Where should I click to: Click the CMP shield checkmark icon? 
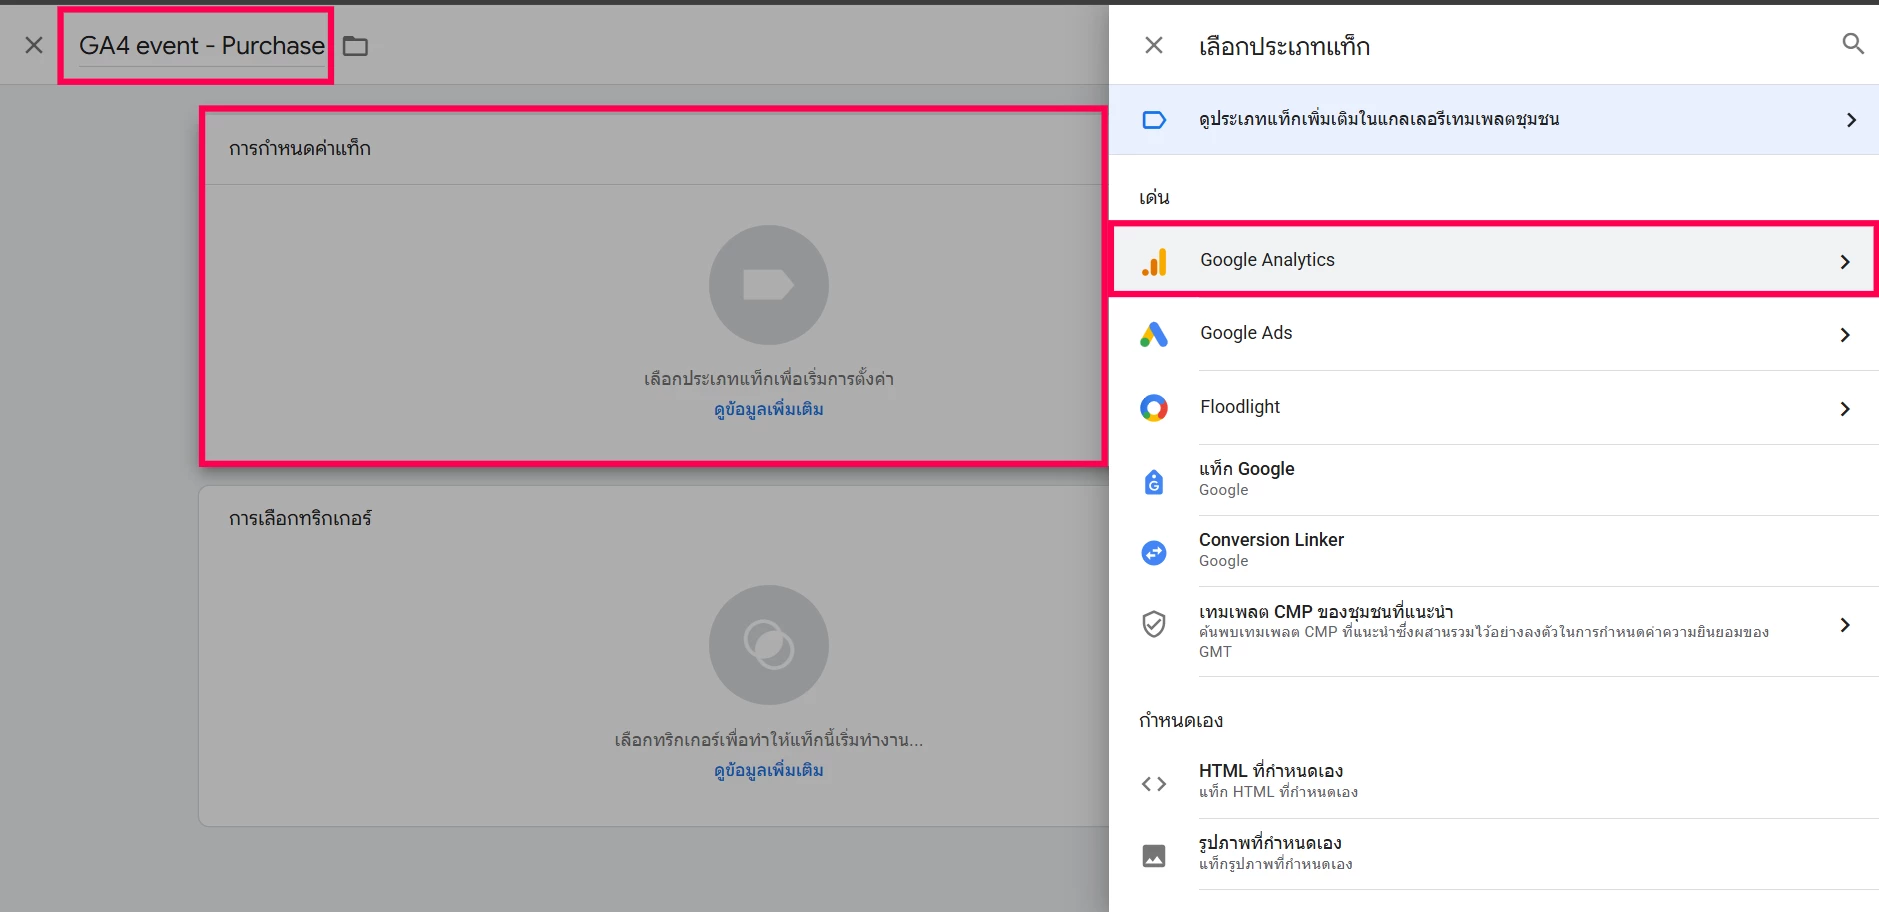pos(1154,624)
